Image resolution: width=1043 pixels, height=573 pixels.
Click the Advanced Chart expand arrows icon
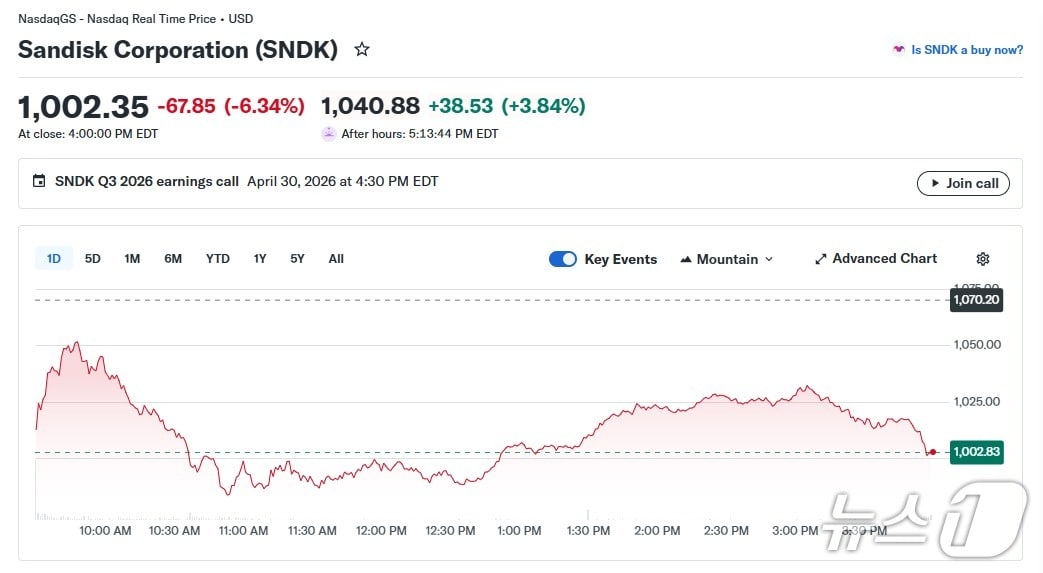click(821, 259)
